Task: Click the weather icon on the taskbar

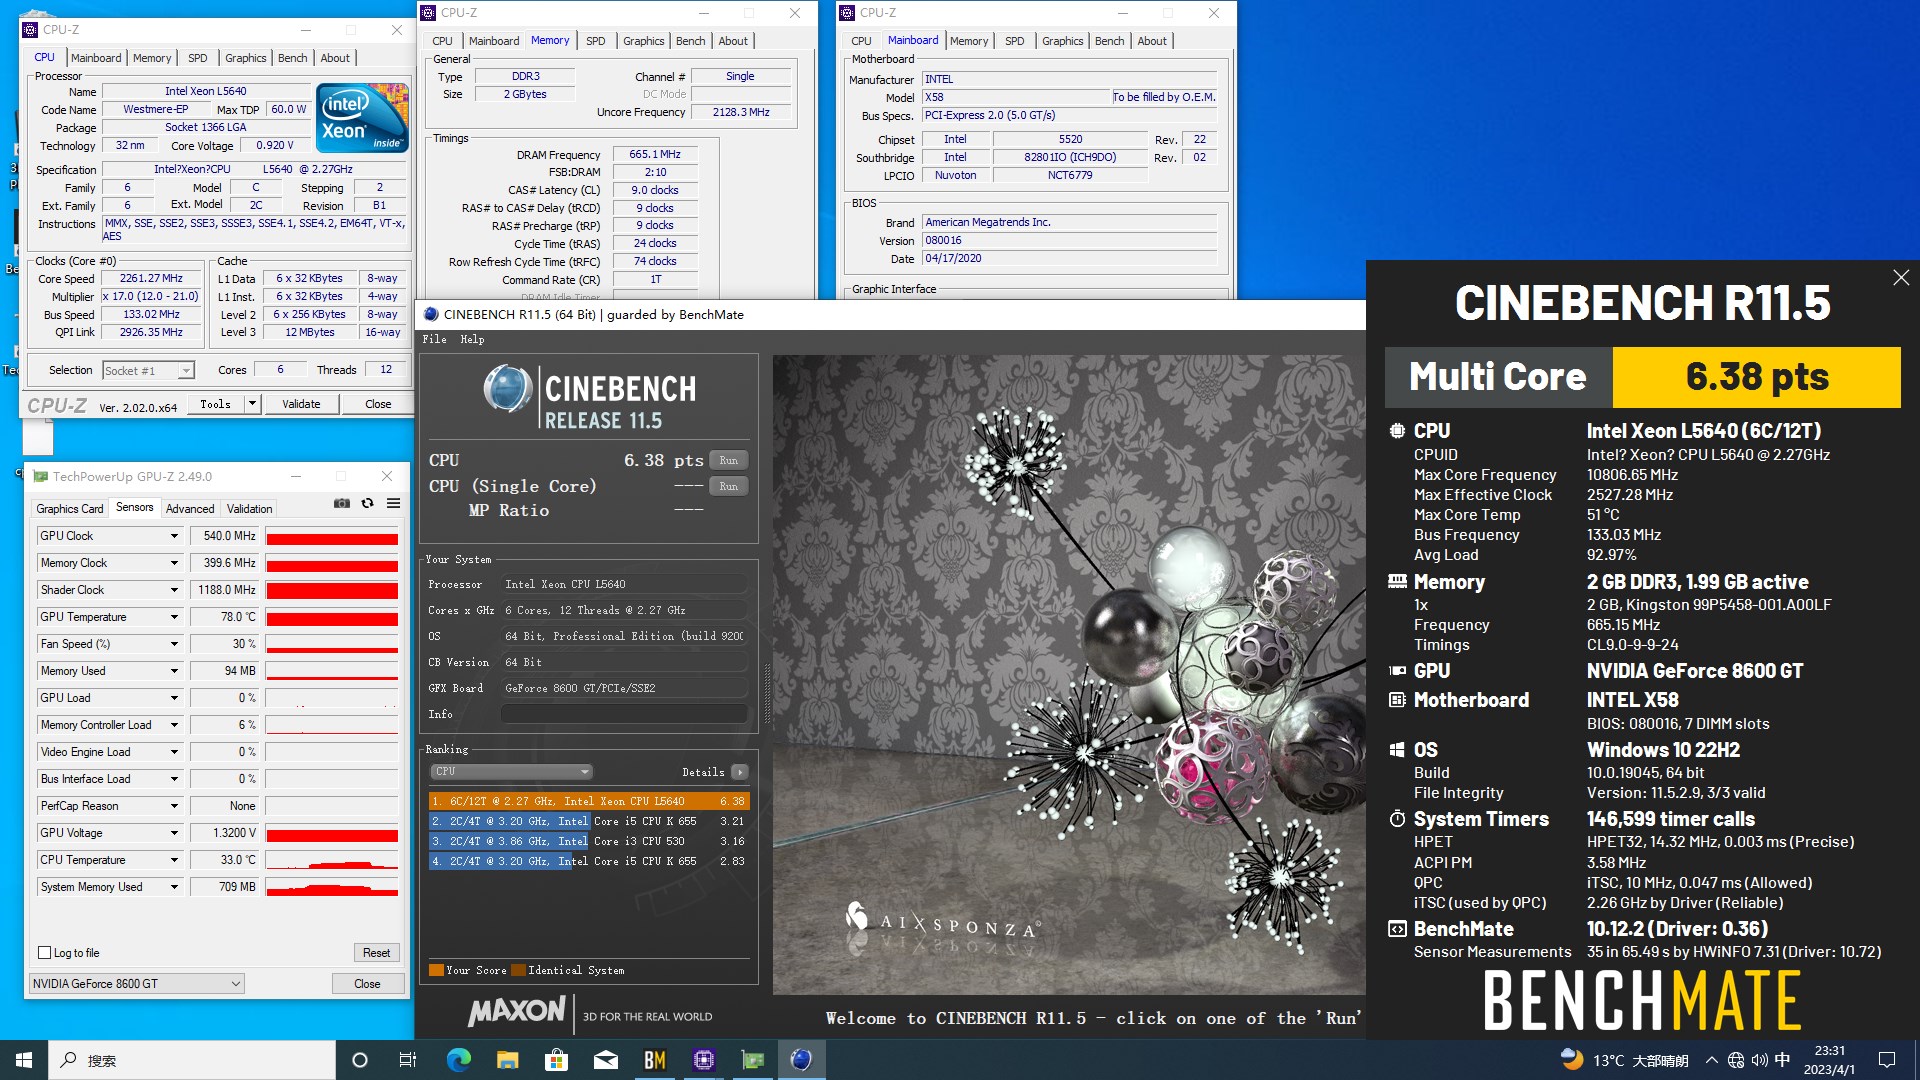Action: [1572, 1059]
